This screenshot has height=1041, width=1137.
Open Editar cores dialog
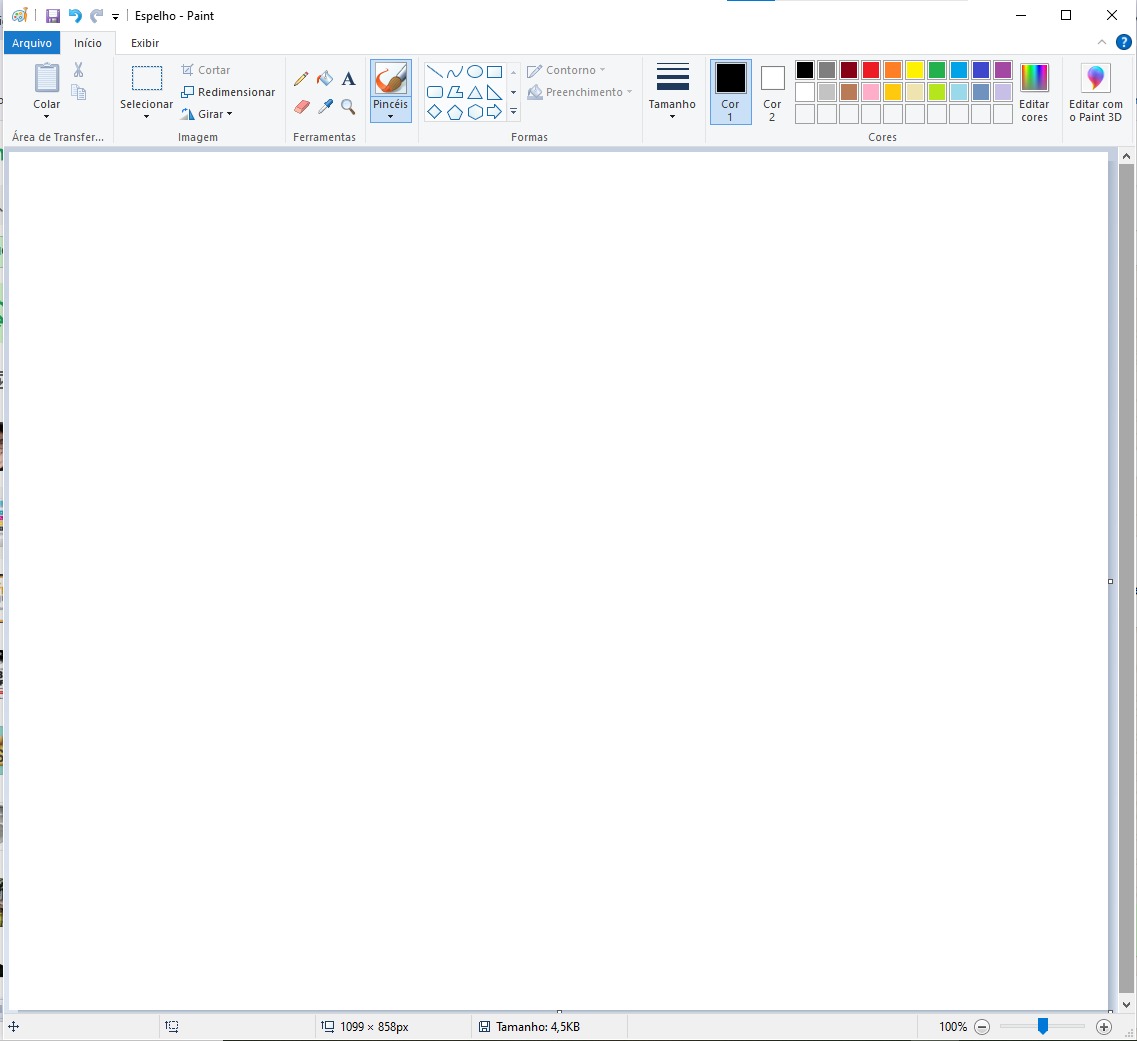pyautogui.click(x=1034, y=91)
